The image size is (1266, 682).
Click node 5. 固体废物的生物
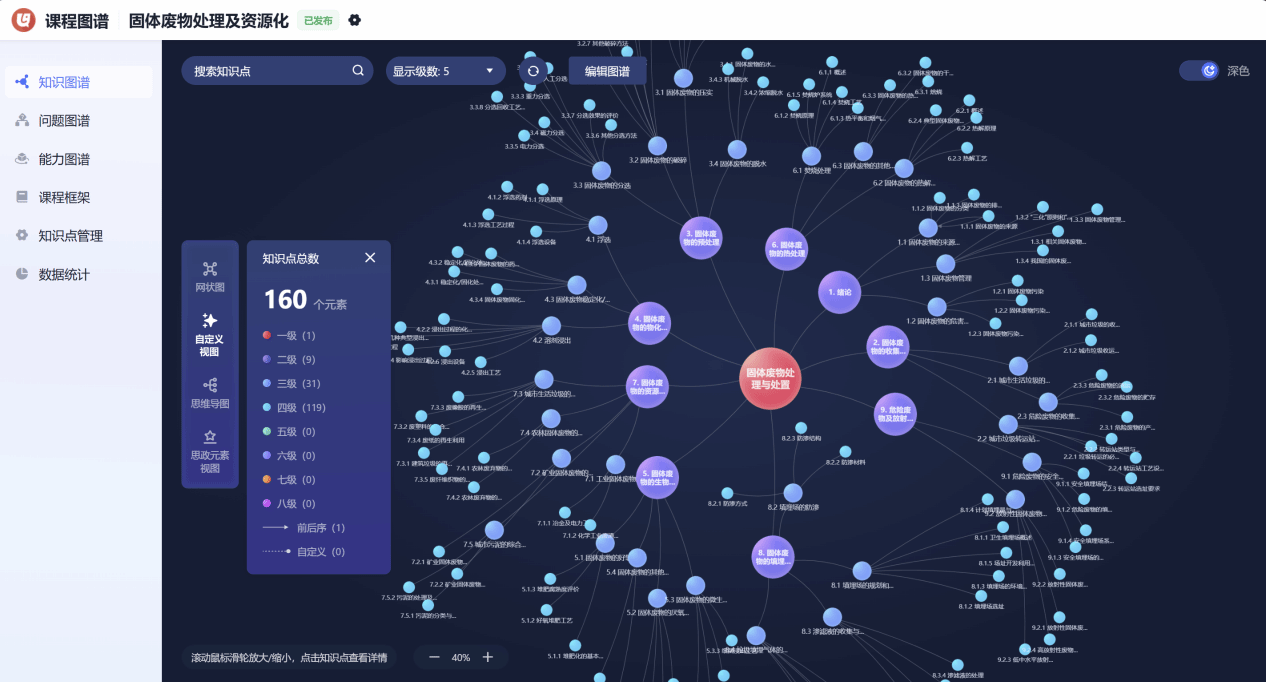click(658, 477)
